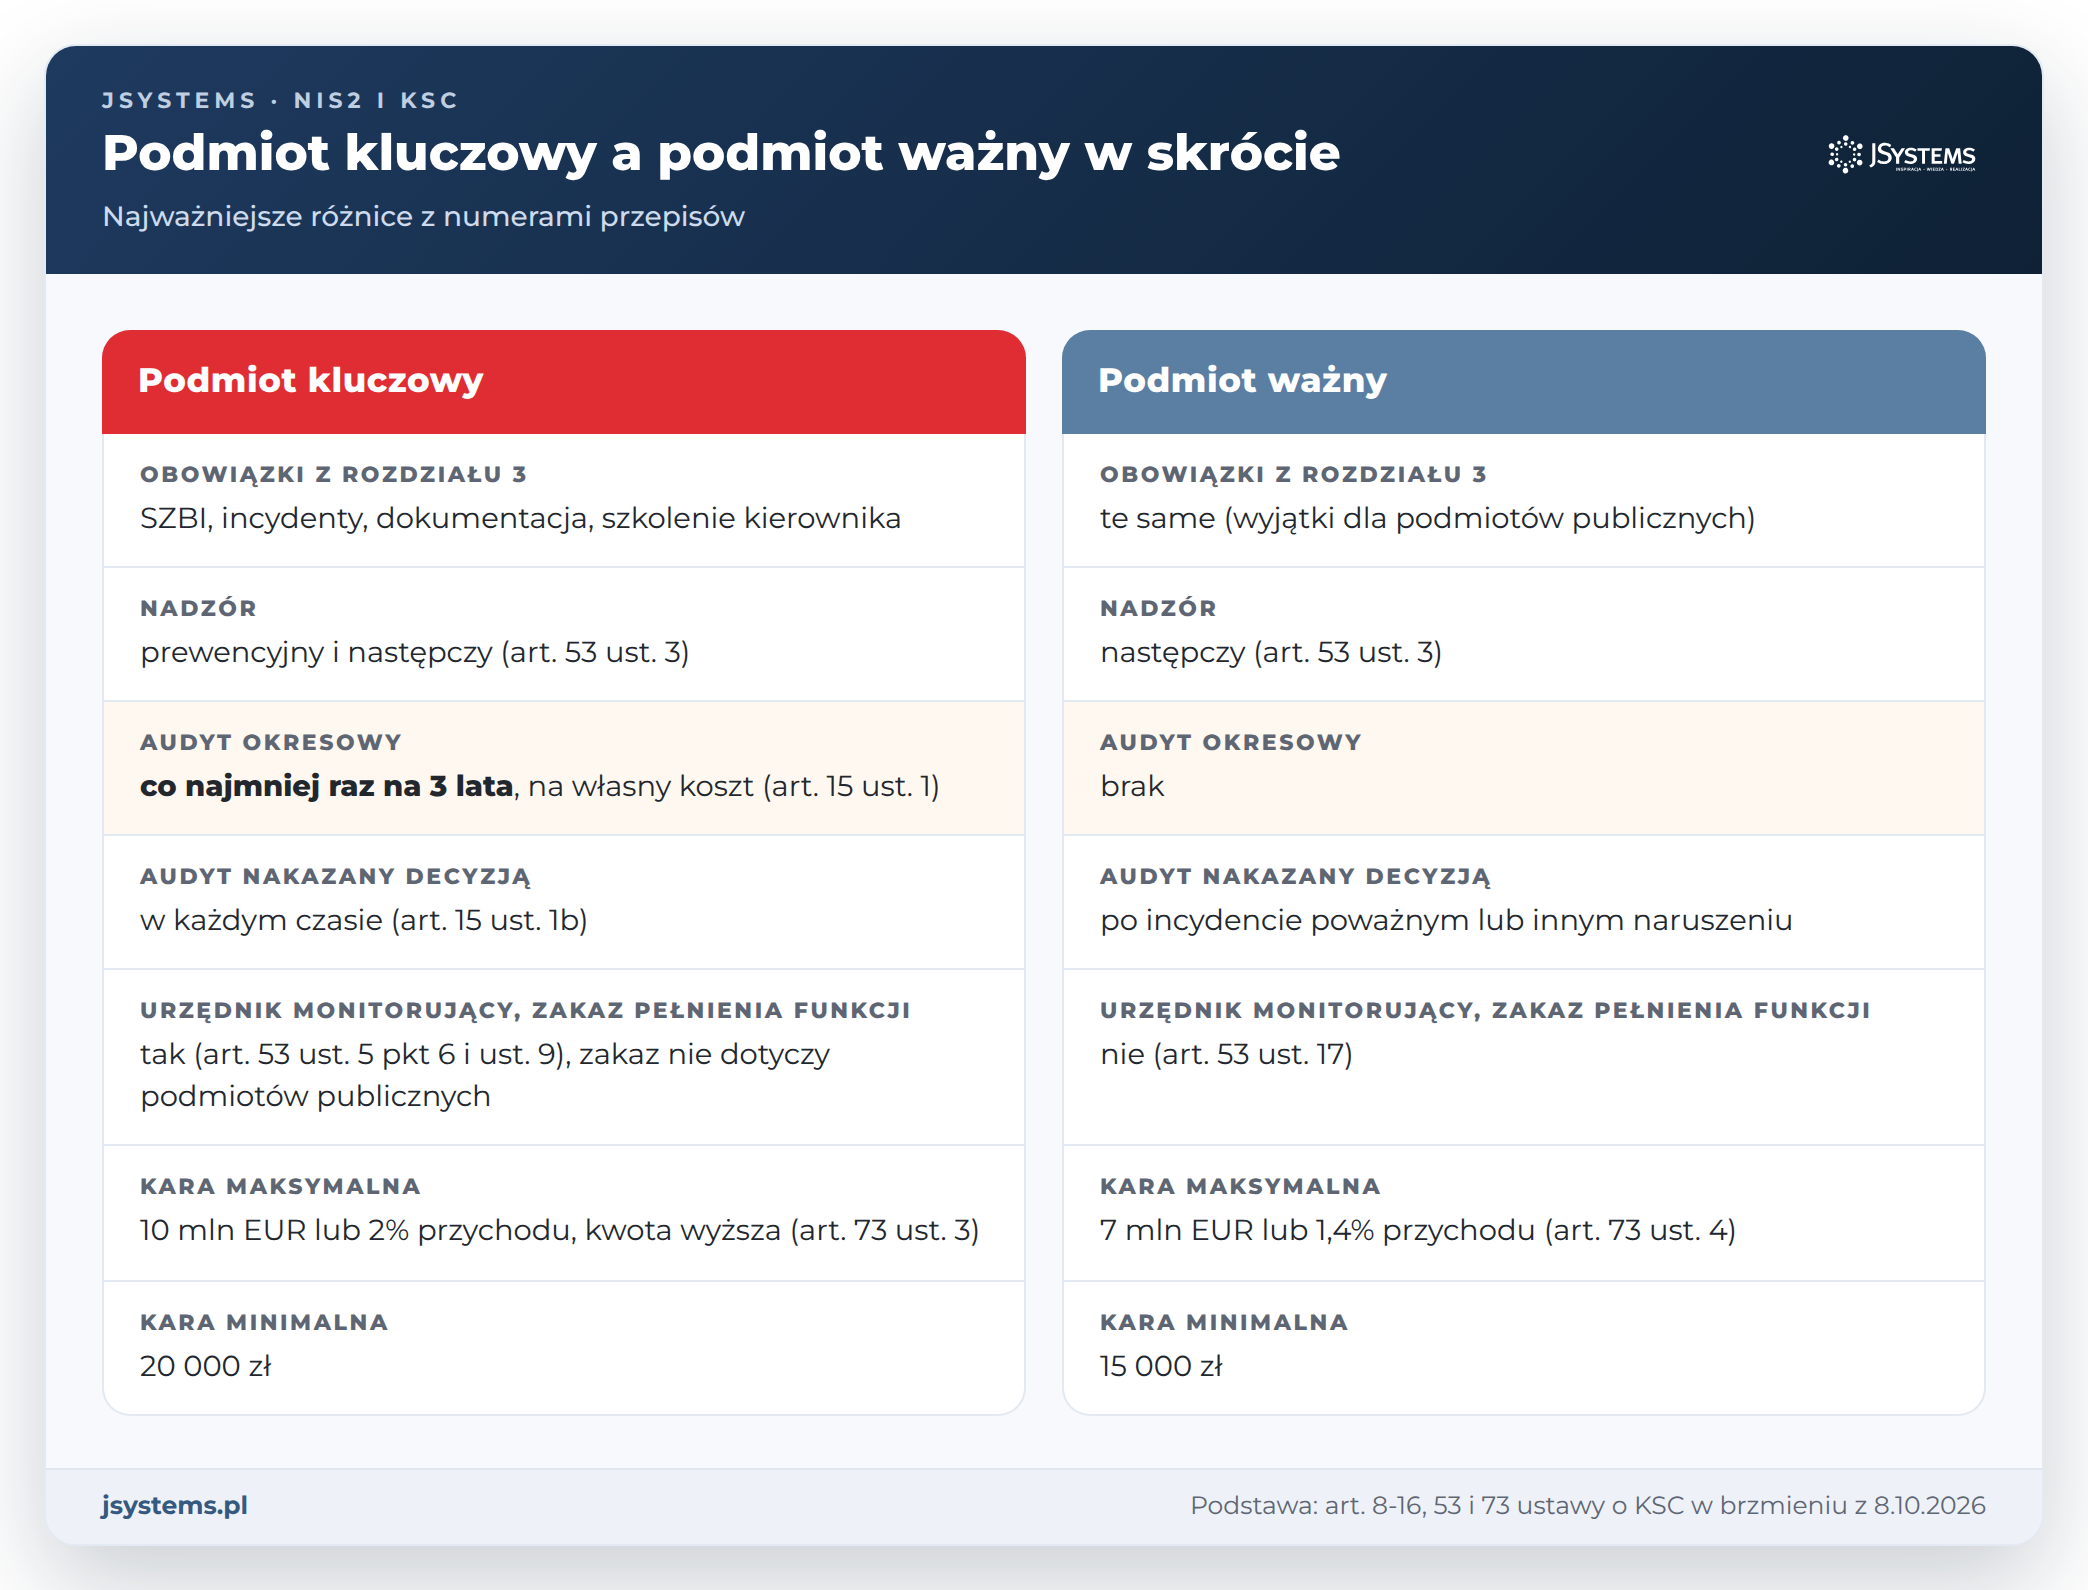
Task: Select the red 'Podmiot kluczowy' column header
Action: pos(564,381)
